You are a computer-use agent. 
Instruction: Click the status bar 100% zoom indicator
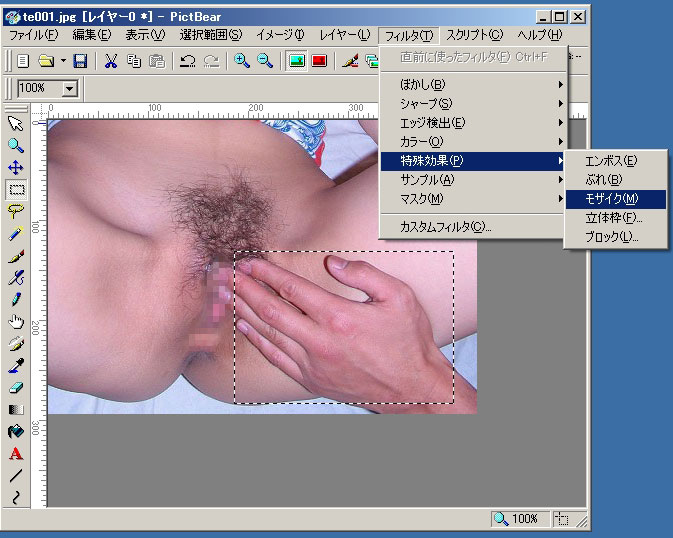coord(520,519)
